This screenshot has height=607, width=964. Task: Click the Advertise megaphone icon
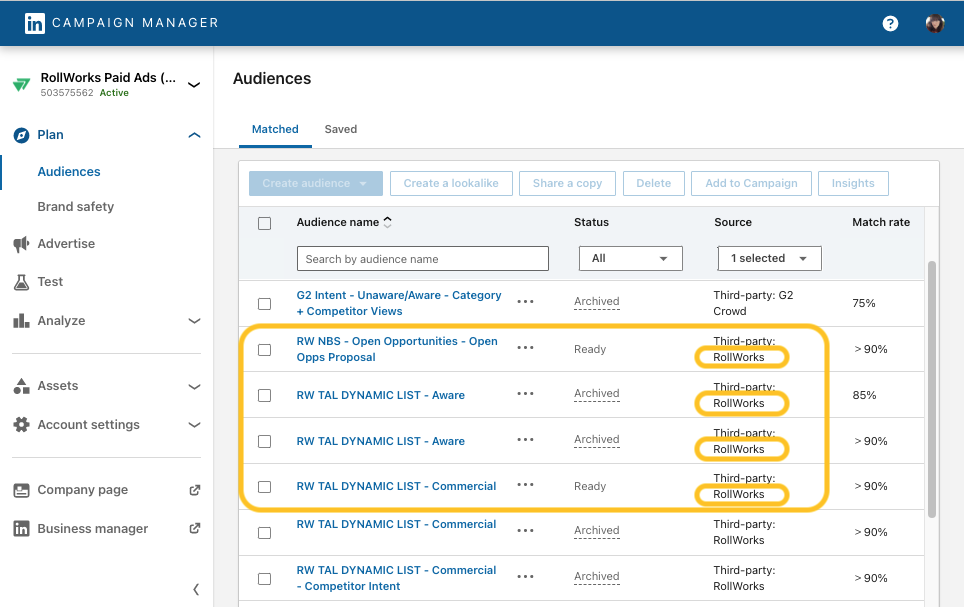(21, 244)
